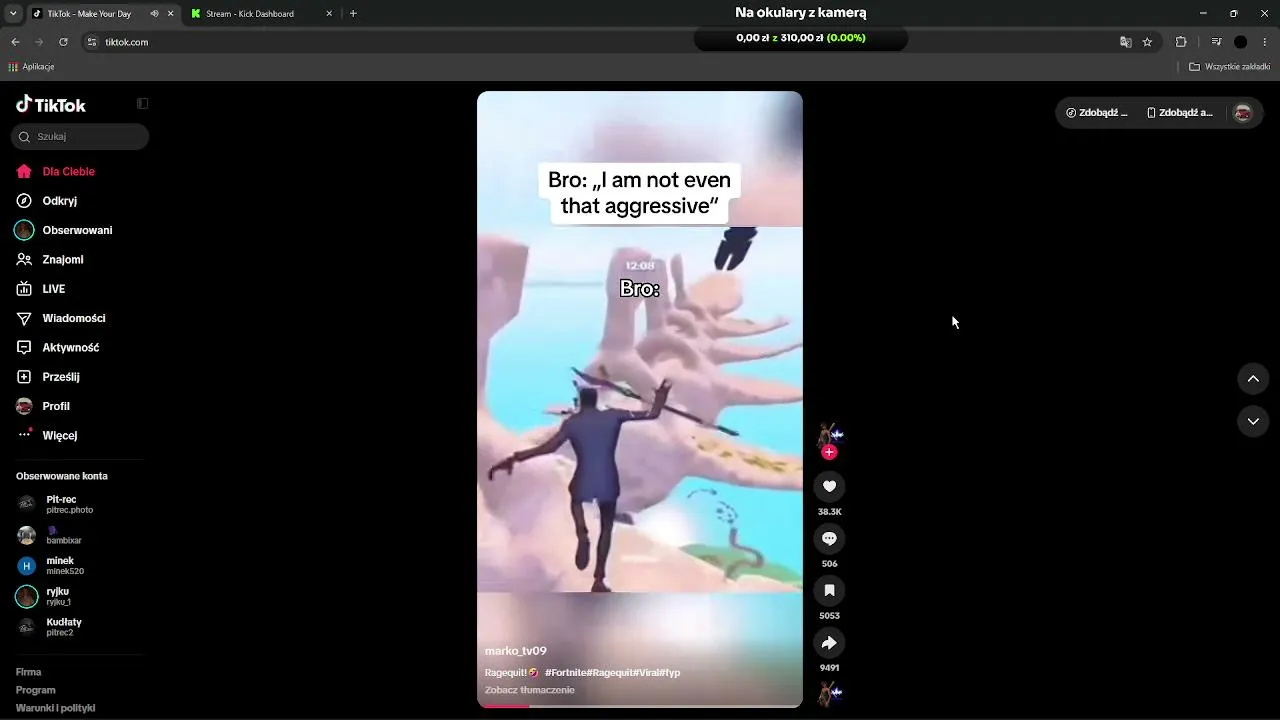This screenshot has height=720, width=1280.
Task: Open the Znajomi friends page
Action: point(50,260)
